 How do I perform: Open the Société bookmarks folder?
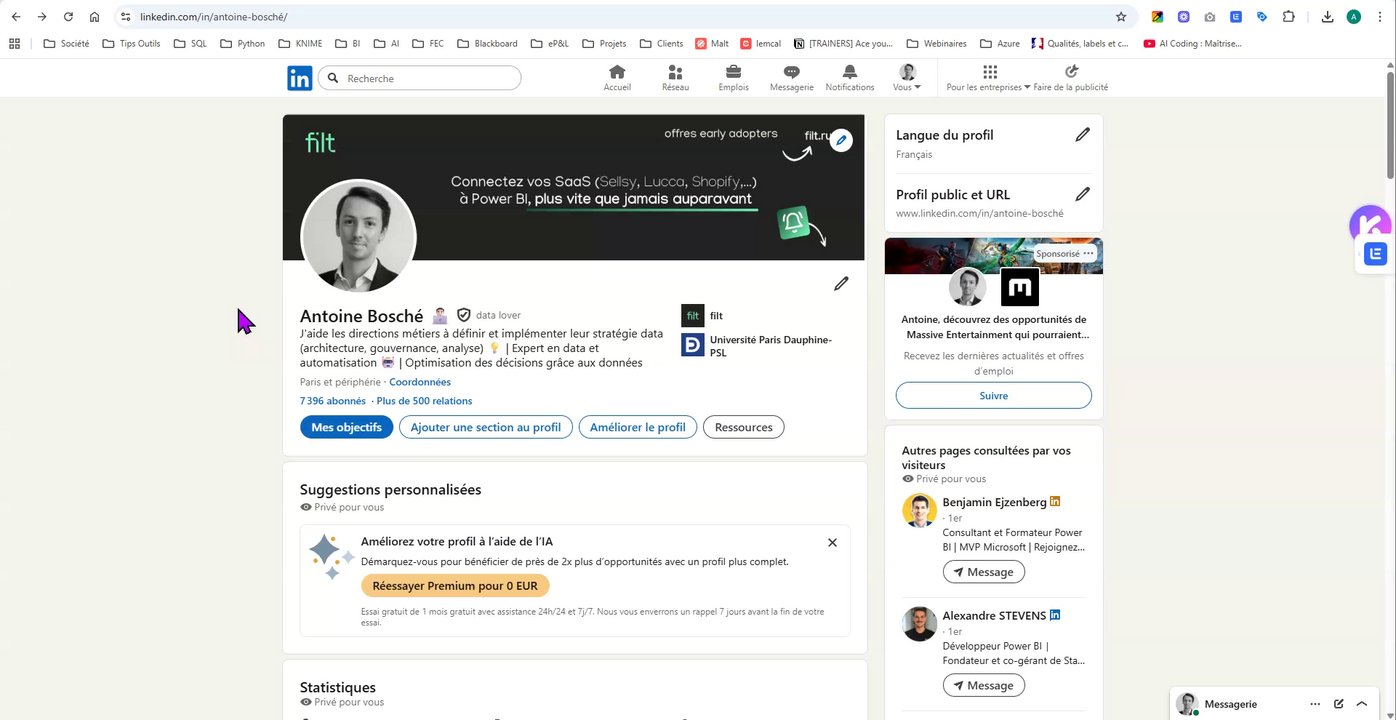coord(66,44)
